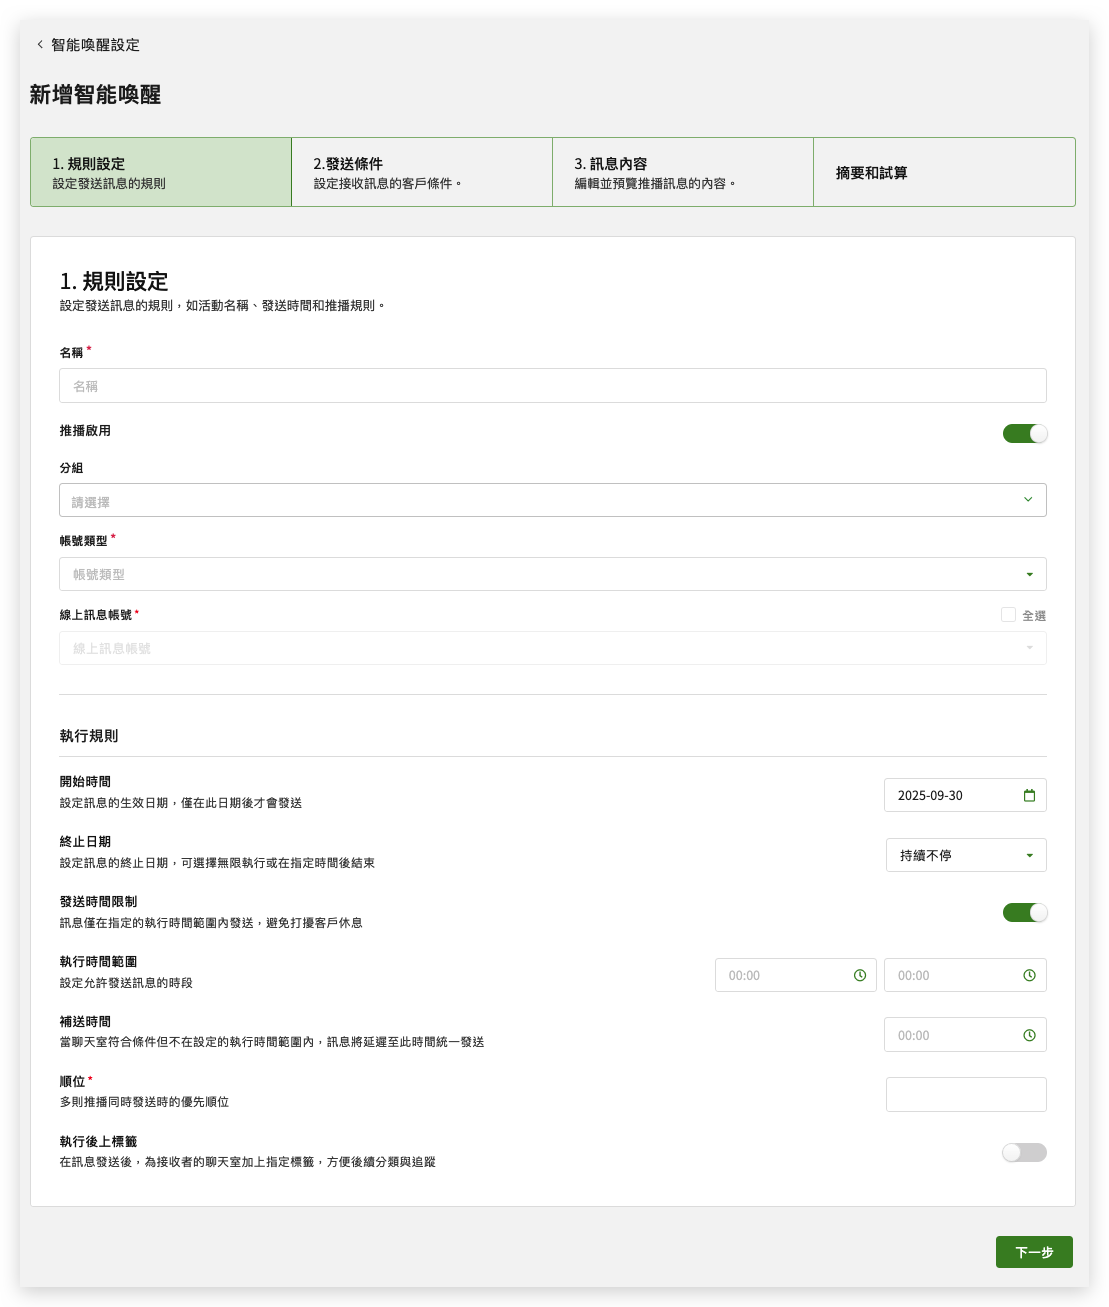Open the 帳號類型 dropdown

[552, 574]
